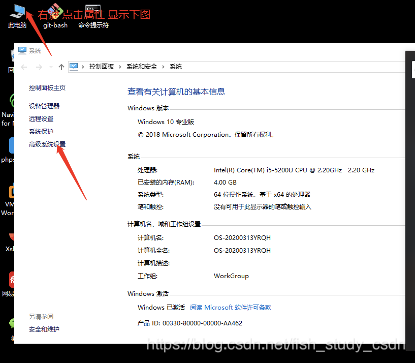Image resolution: width=415 pixels, height=363 pixels.
Task: Open the recent locations dropdown beside forward arrow
Action: 51,67
